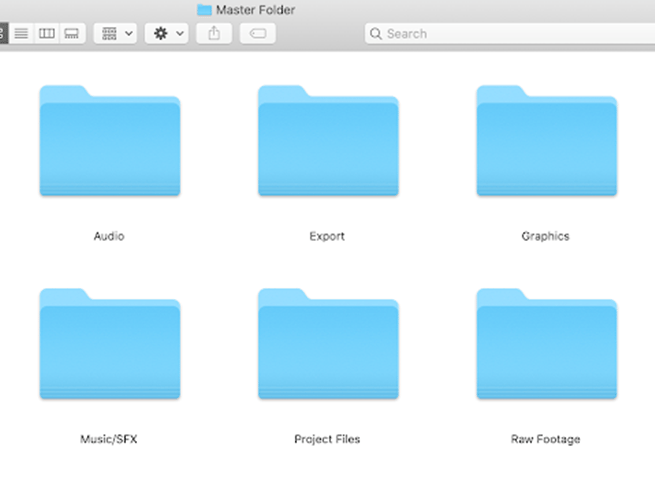Click the Audio folder label

(109, 236)
